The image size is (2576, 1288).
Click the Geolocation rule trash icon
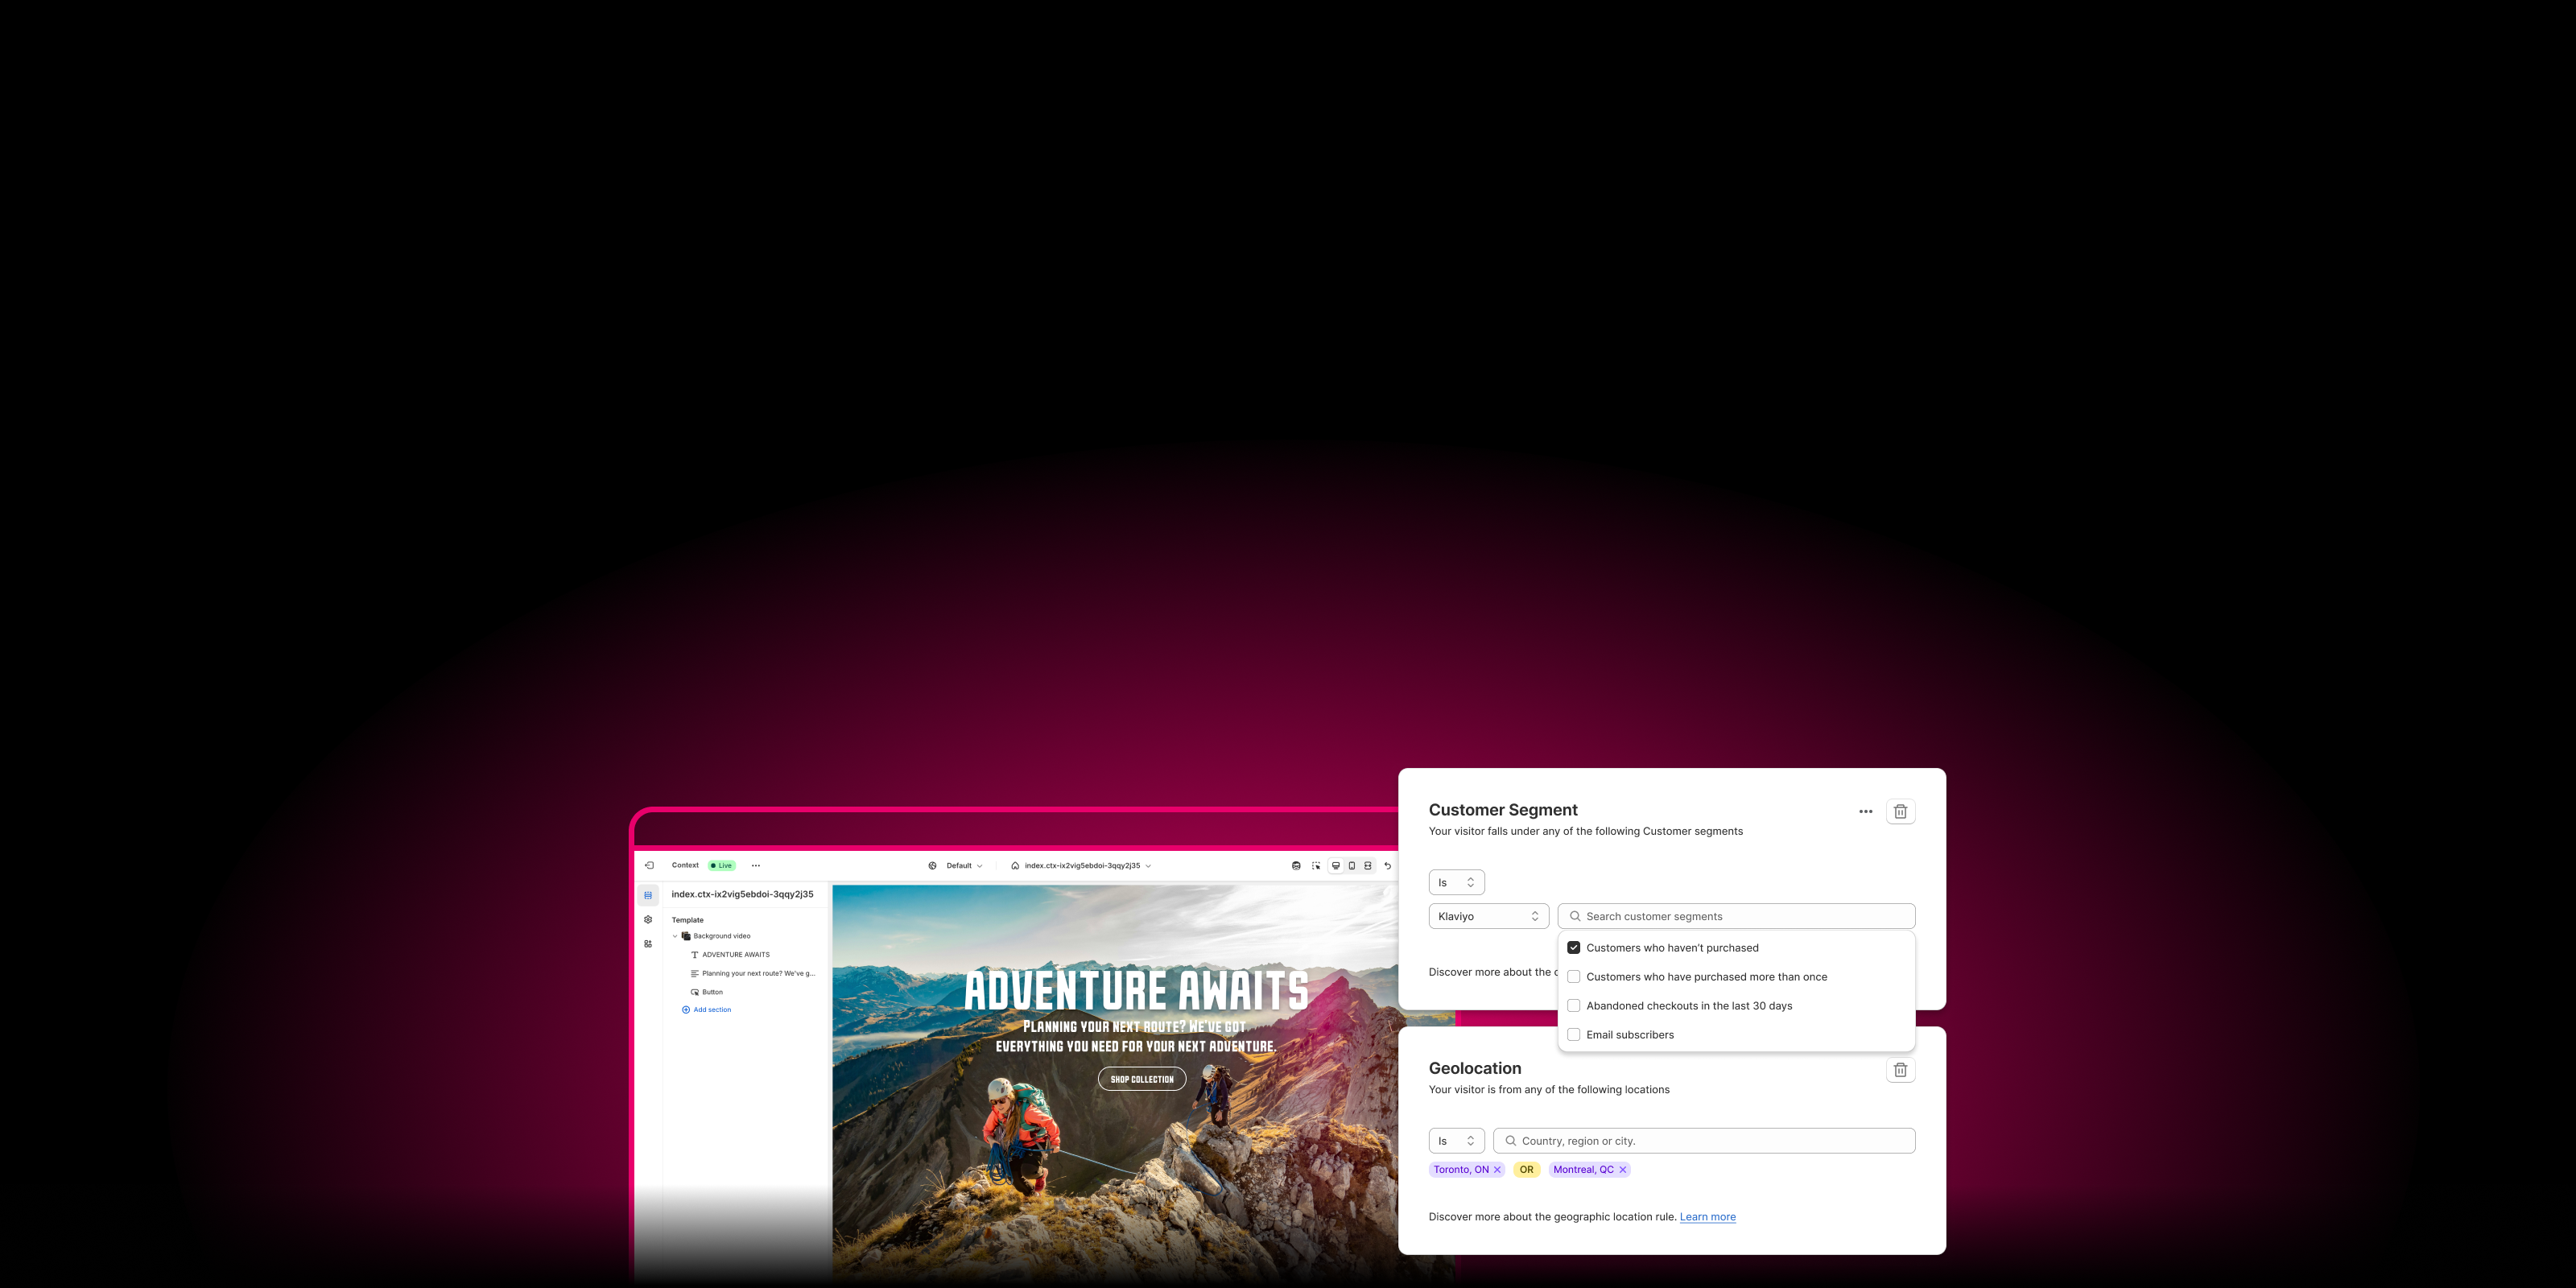(x=1900, y=1070)
